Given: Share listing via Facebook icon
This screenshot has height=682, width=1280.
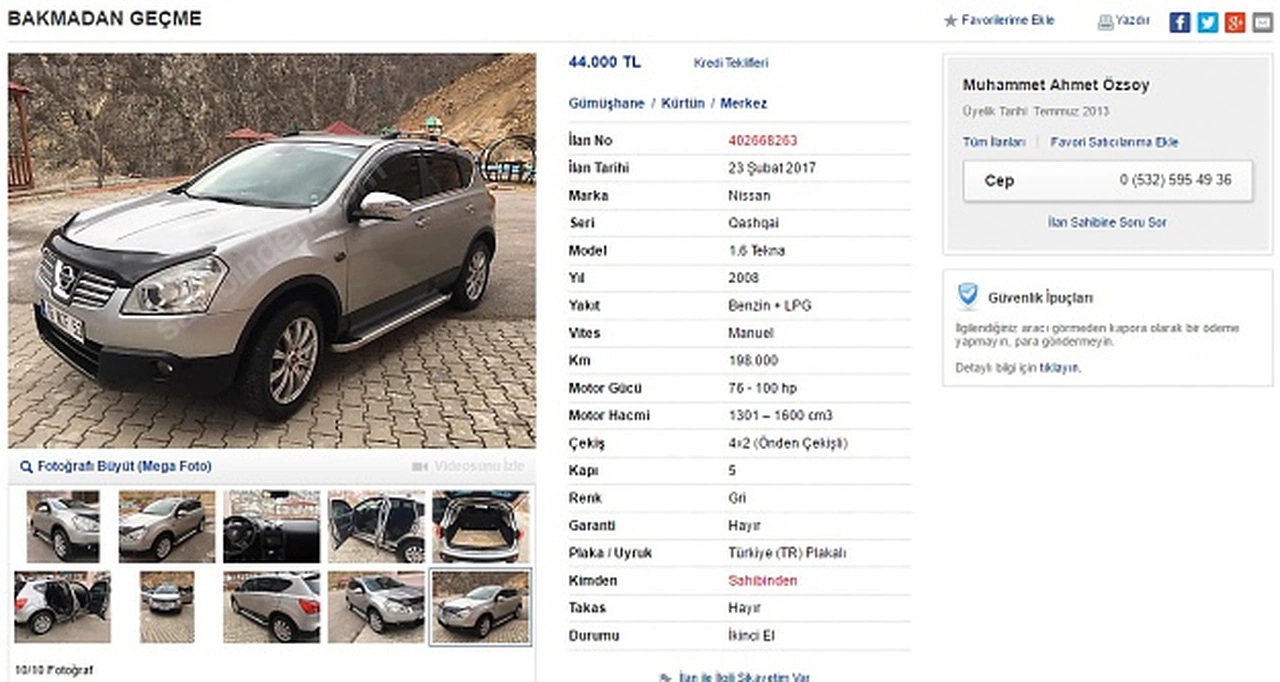Looking at the screenshot, I should pos(1180,22).
